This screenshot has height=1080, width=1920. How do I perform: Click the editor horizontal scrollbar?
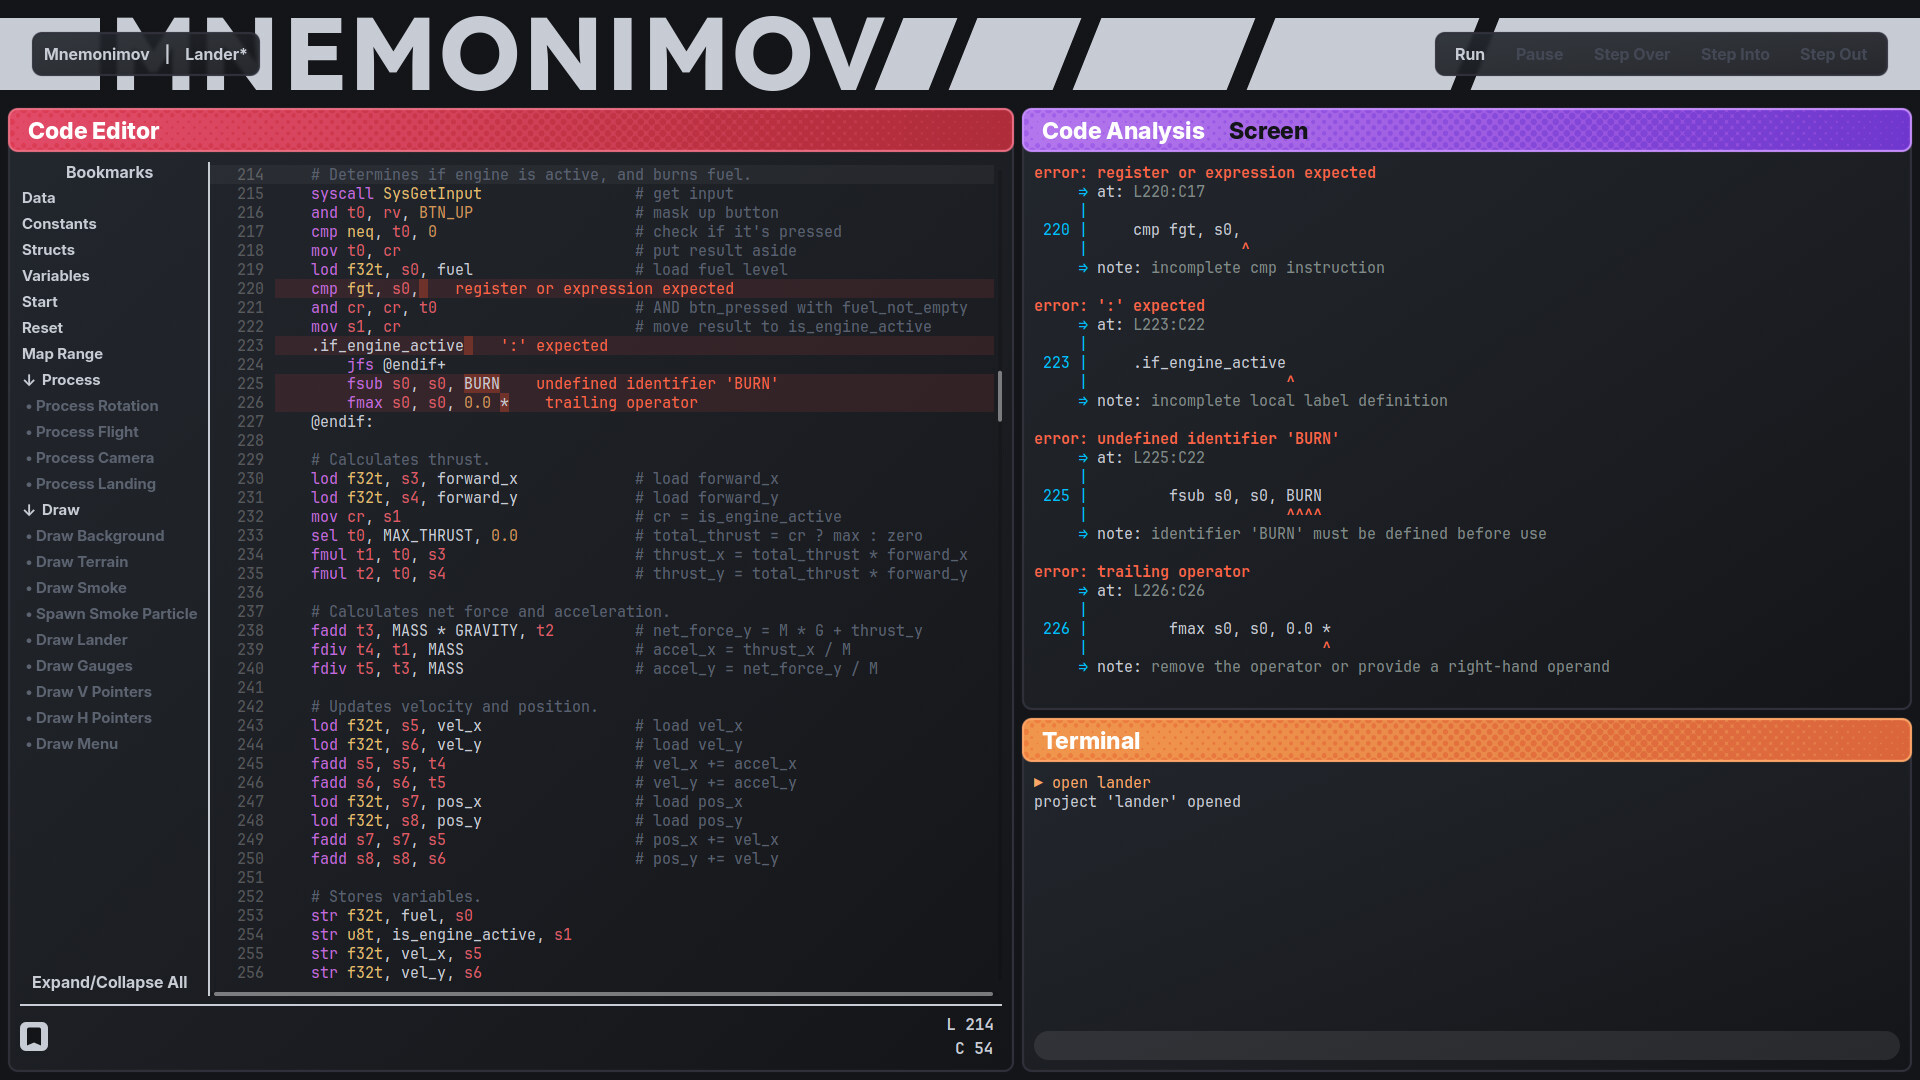coord(603,994)
